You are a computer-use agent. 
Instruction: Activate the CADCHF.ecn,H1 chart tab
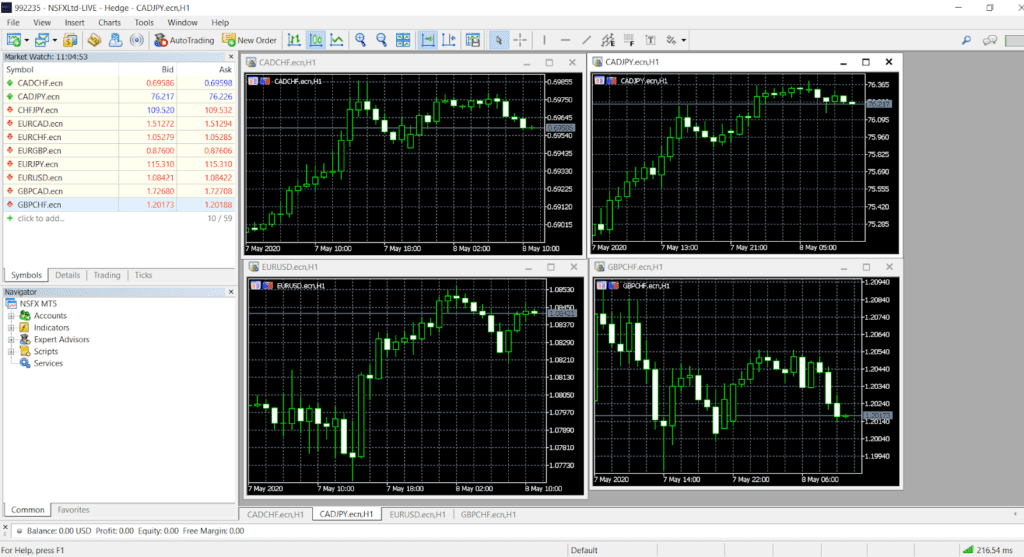(276, 515)
